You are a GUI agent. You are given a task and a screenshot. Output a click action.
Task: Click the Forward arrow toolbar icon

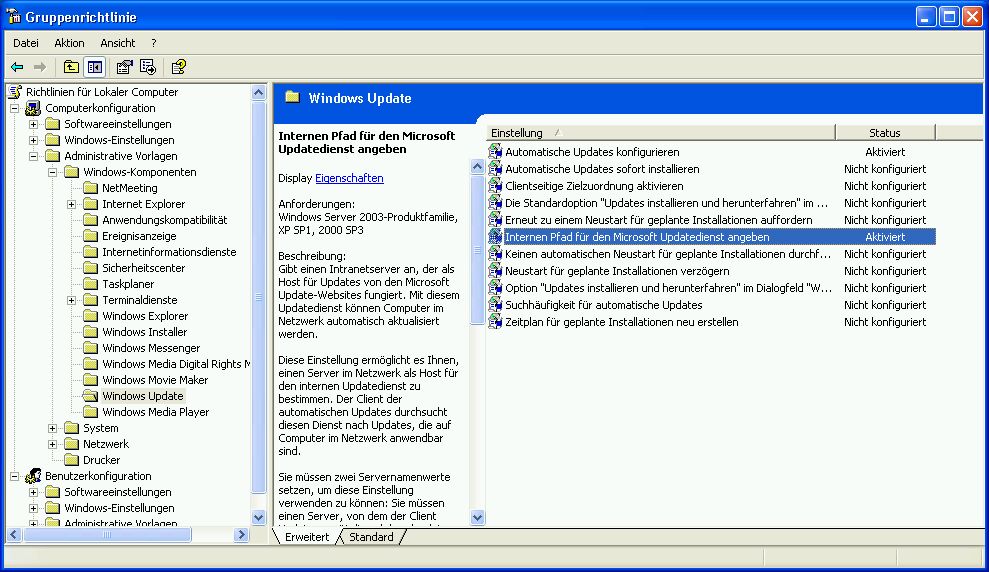(x=40, y=67)
